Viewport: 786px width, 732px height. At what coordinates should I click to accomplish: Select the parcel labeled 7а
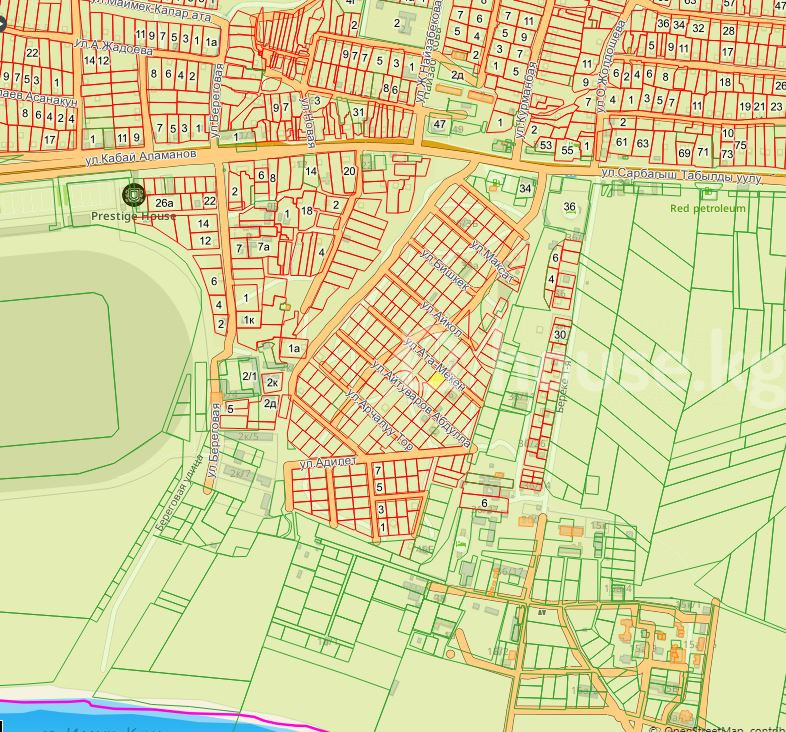click(x=263, y=246)
